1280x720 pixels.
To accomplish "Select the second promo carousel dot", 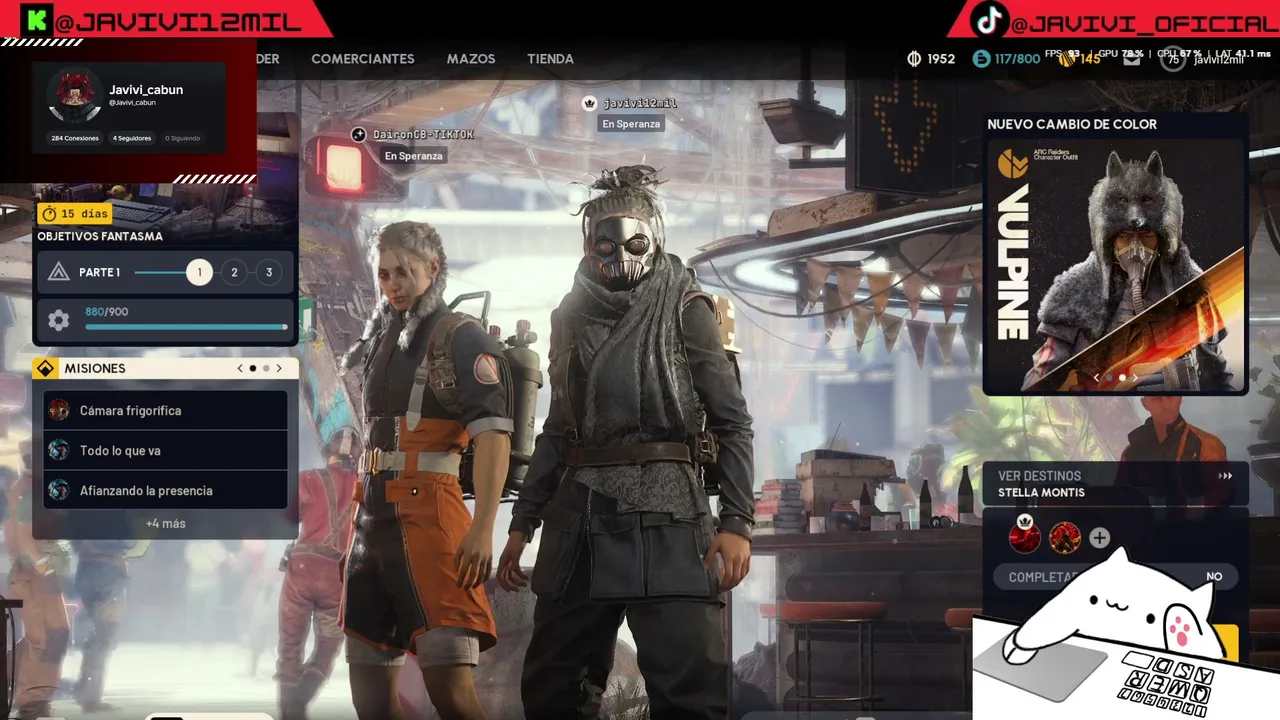I will [x=1122, y=378].
